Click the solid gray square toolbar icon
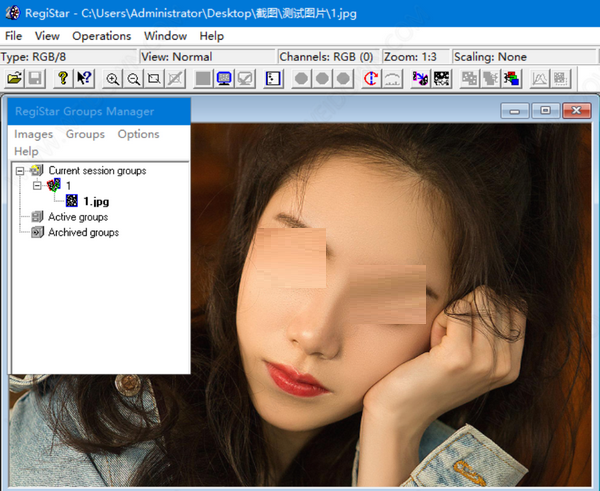Screen dimensions: 600x491 (x=203, y=79)
